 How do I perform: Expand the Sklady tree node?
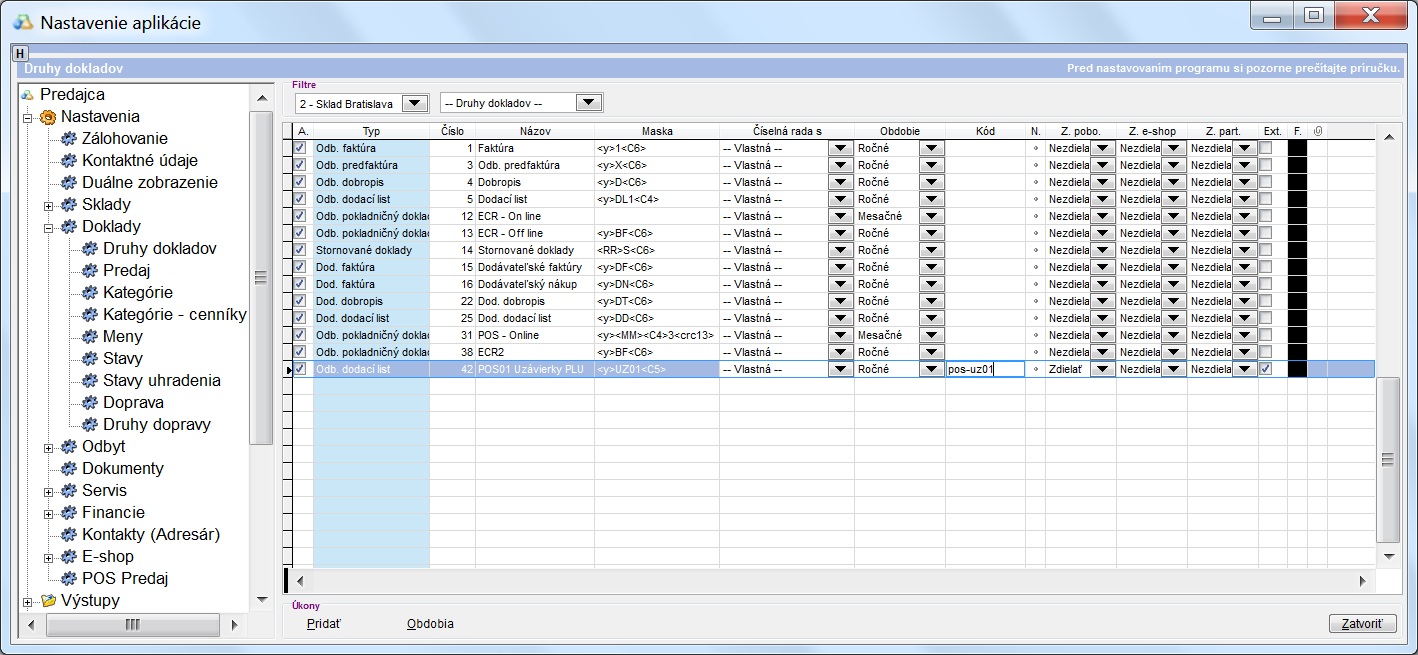click(x=48, y=205)
